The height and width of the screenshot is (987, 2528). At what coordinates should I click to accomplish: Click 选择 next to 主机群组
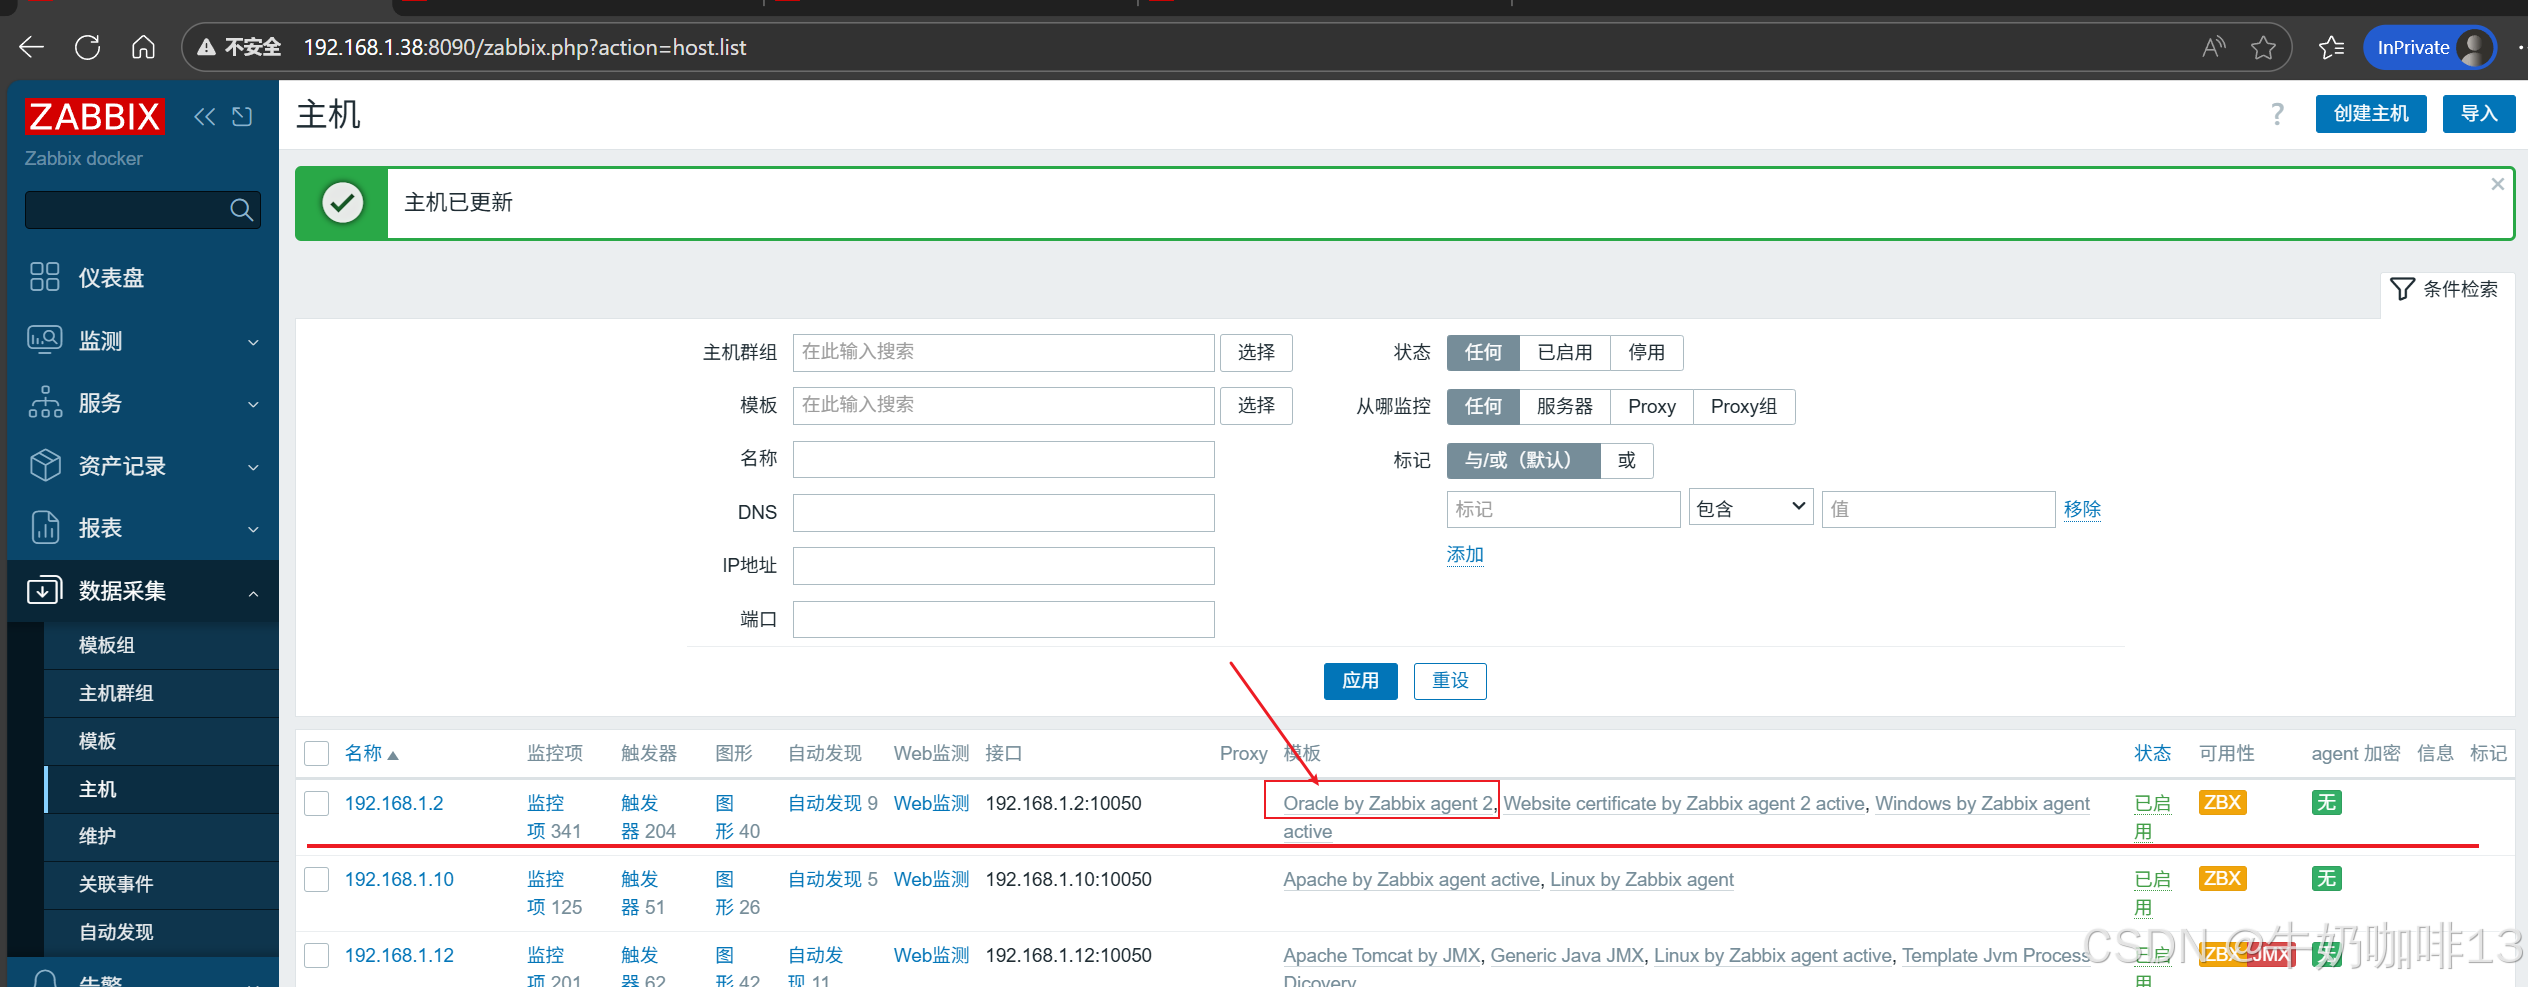(1256, 352)
